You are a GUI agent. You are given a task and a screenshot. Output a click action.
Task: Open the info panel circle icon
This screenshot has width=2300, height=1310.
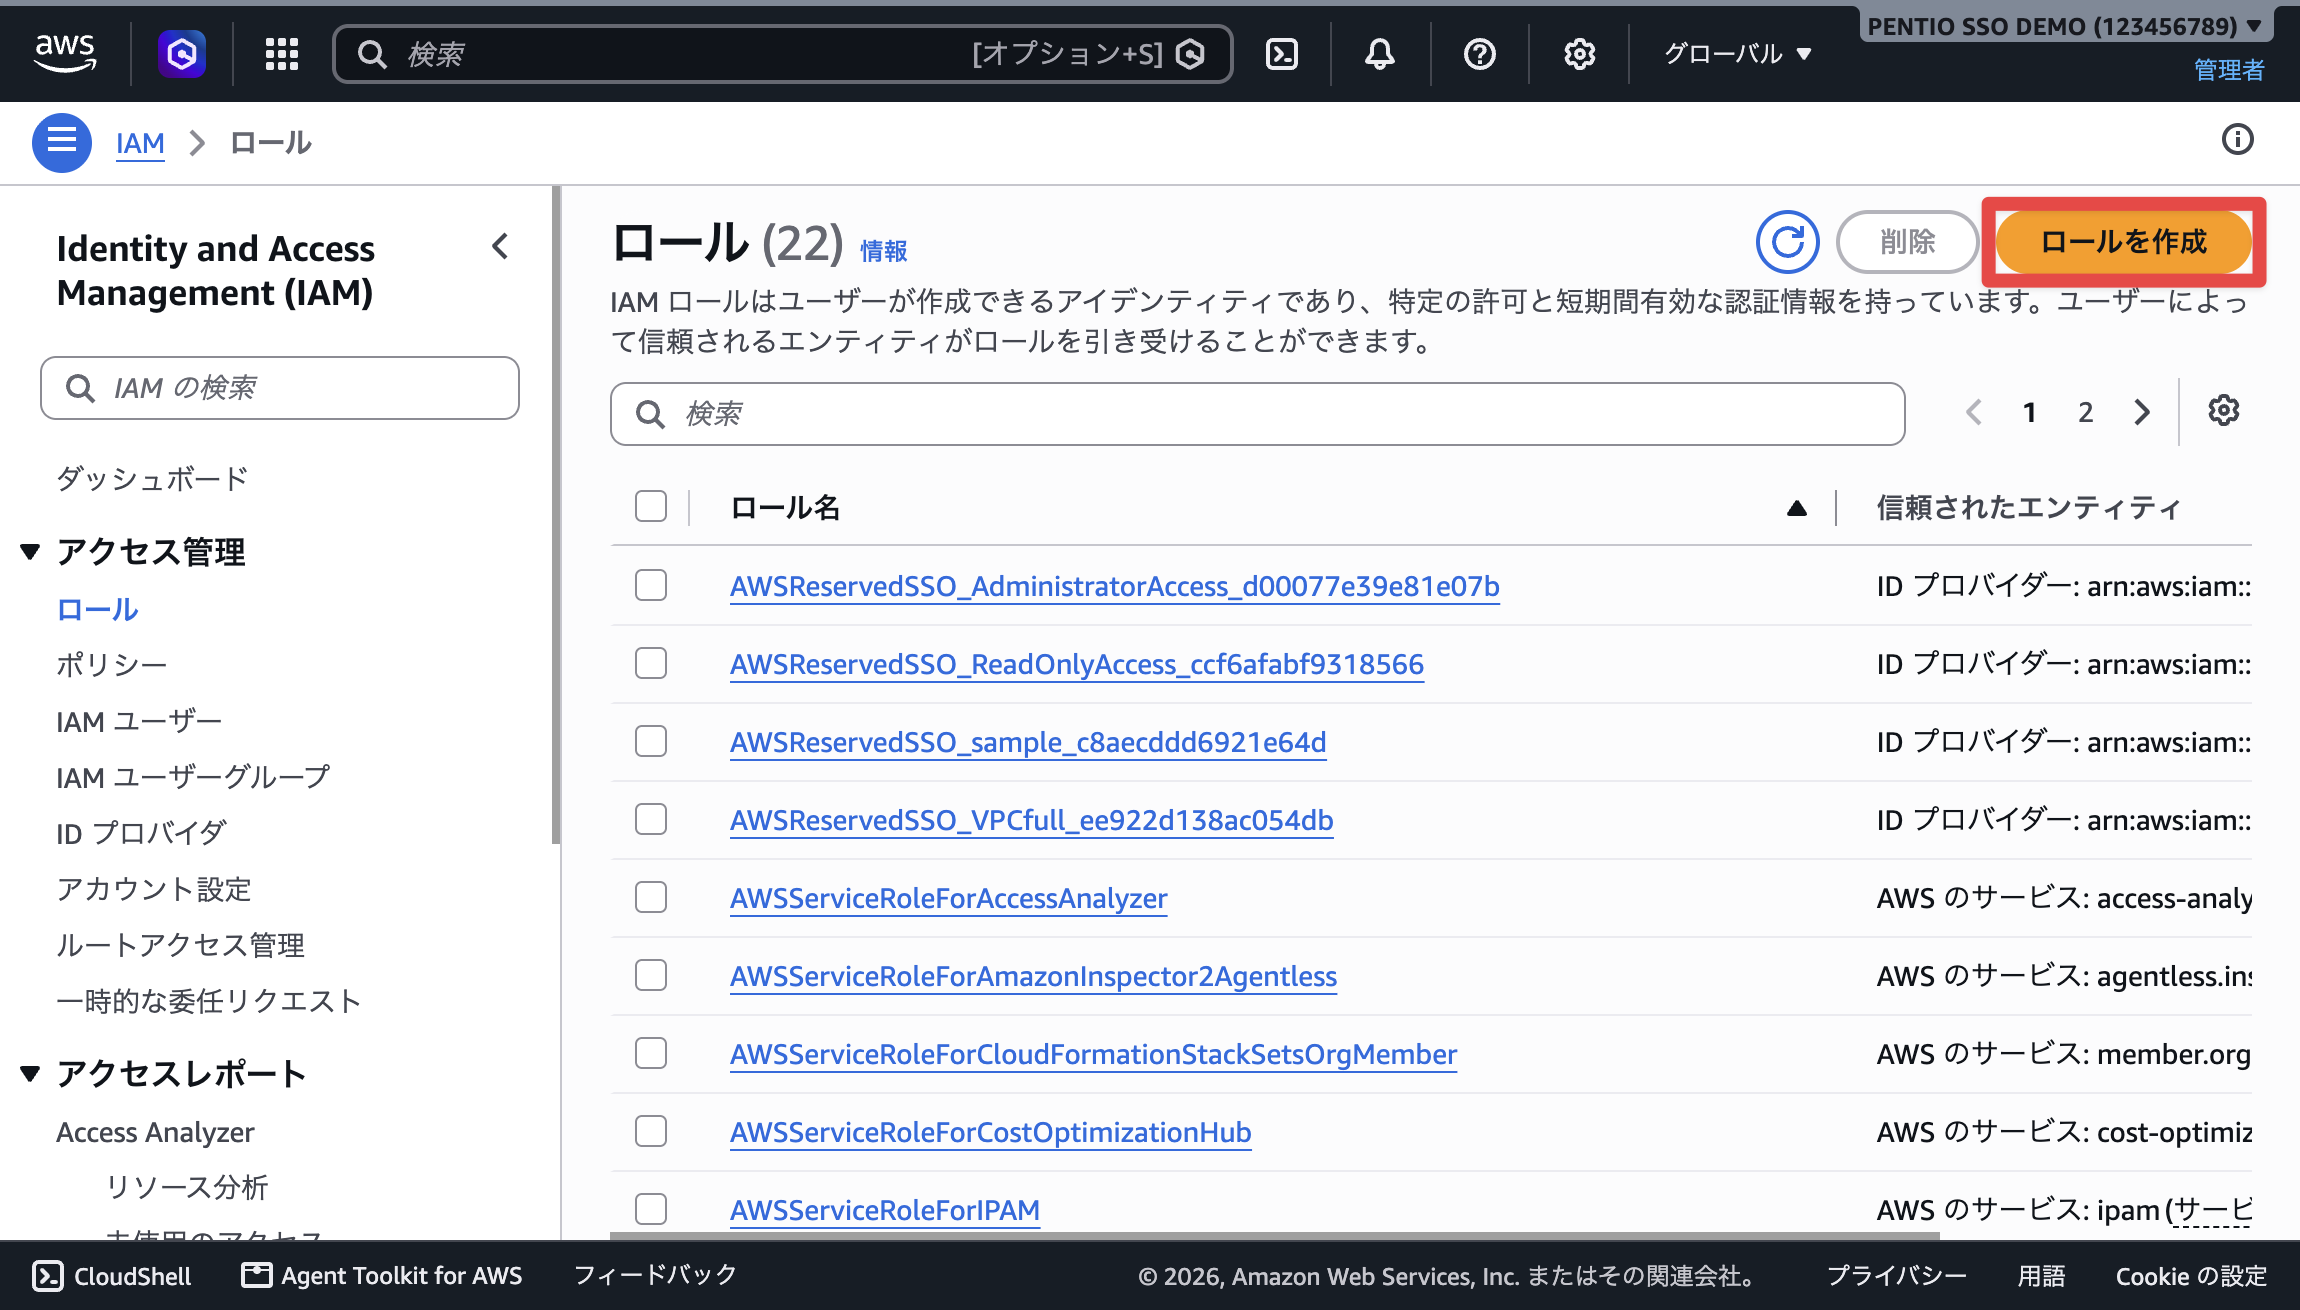point(2238,140)
